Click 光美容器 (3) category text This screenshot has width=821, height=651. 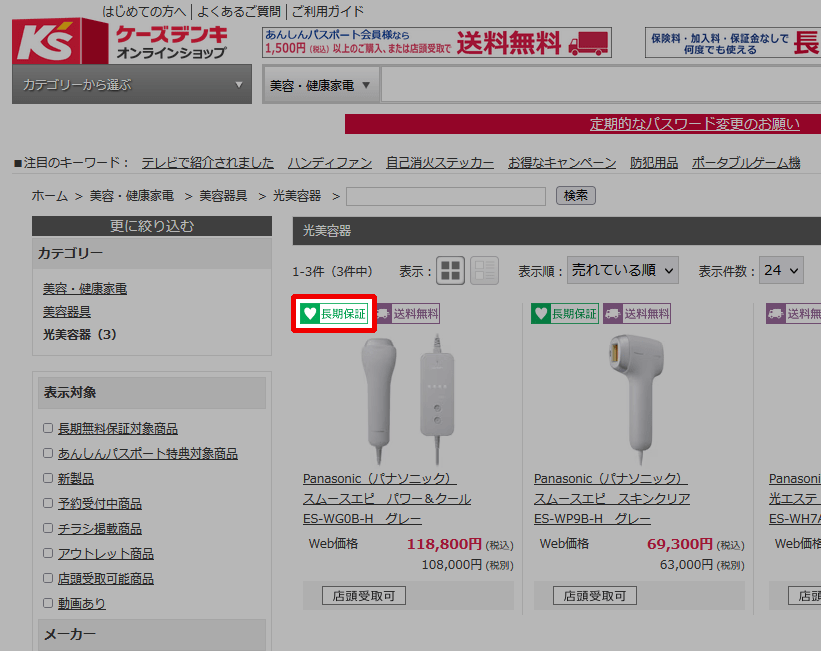pos(80,334)
